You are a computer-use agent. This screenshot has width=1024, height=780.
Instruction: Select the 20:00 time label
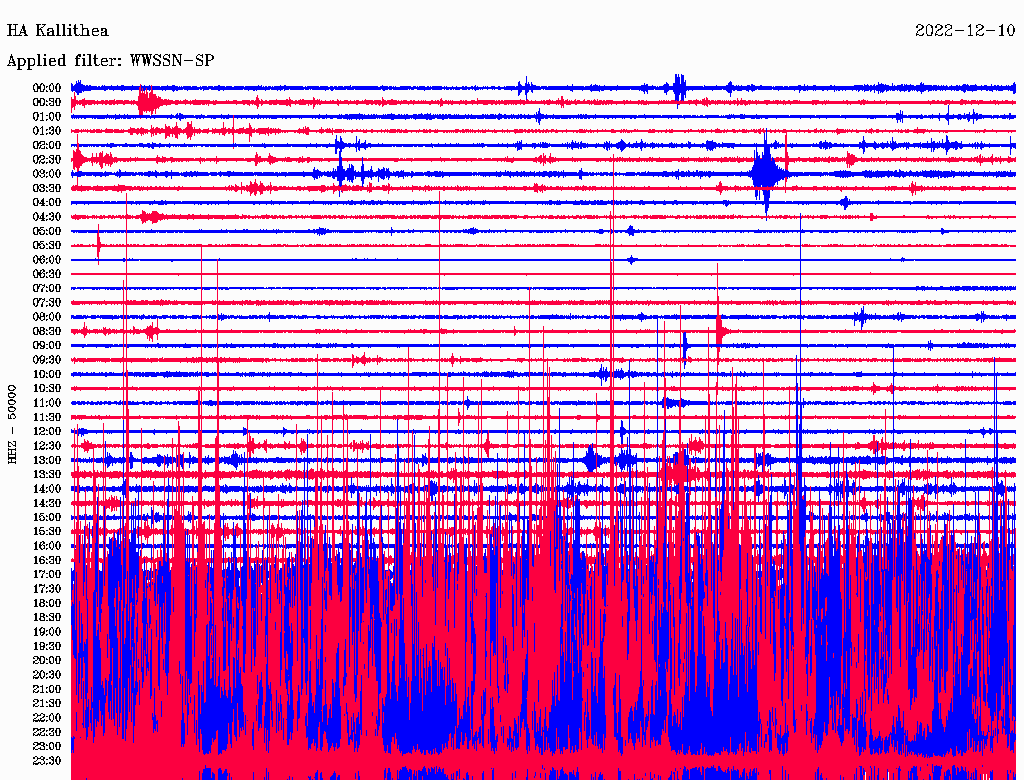(x=47, y=660)
